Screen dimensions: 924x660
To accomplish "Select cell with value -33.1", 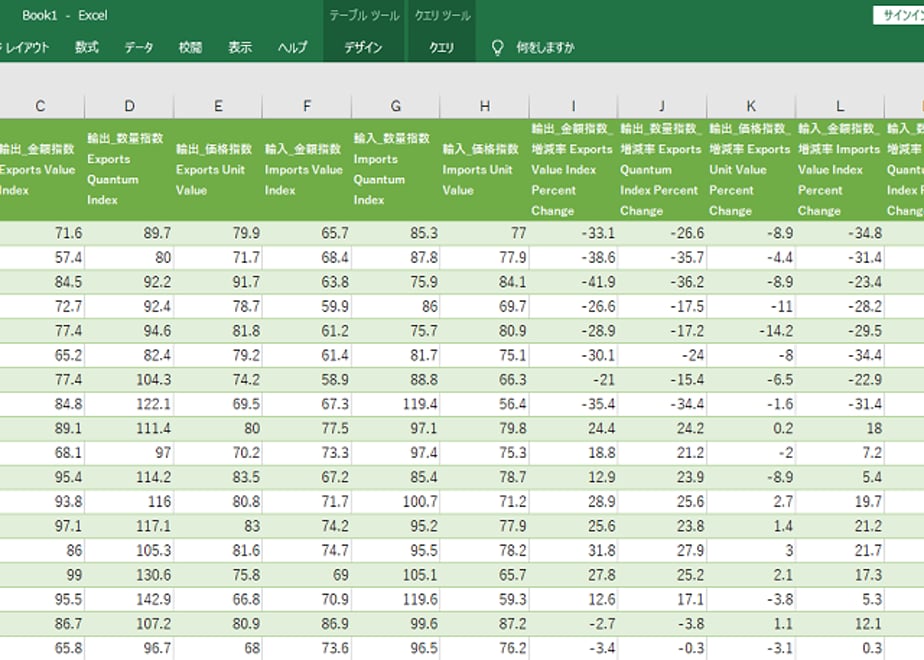I will (x=573, y=233).
